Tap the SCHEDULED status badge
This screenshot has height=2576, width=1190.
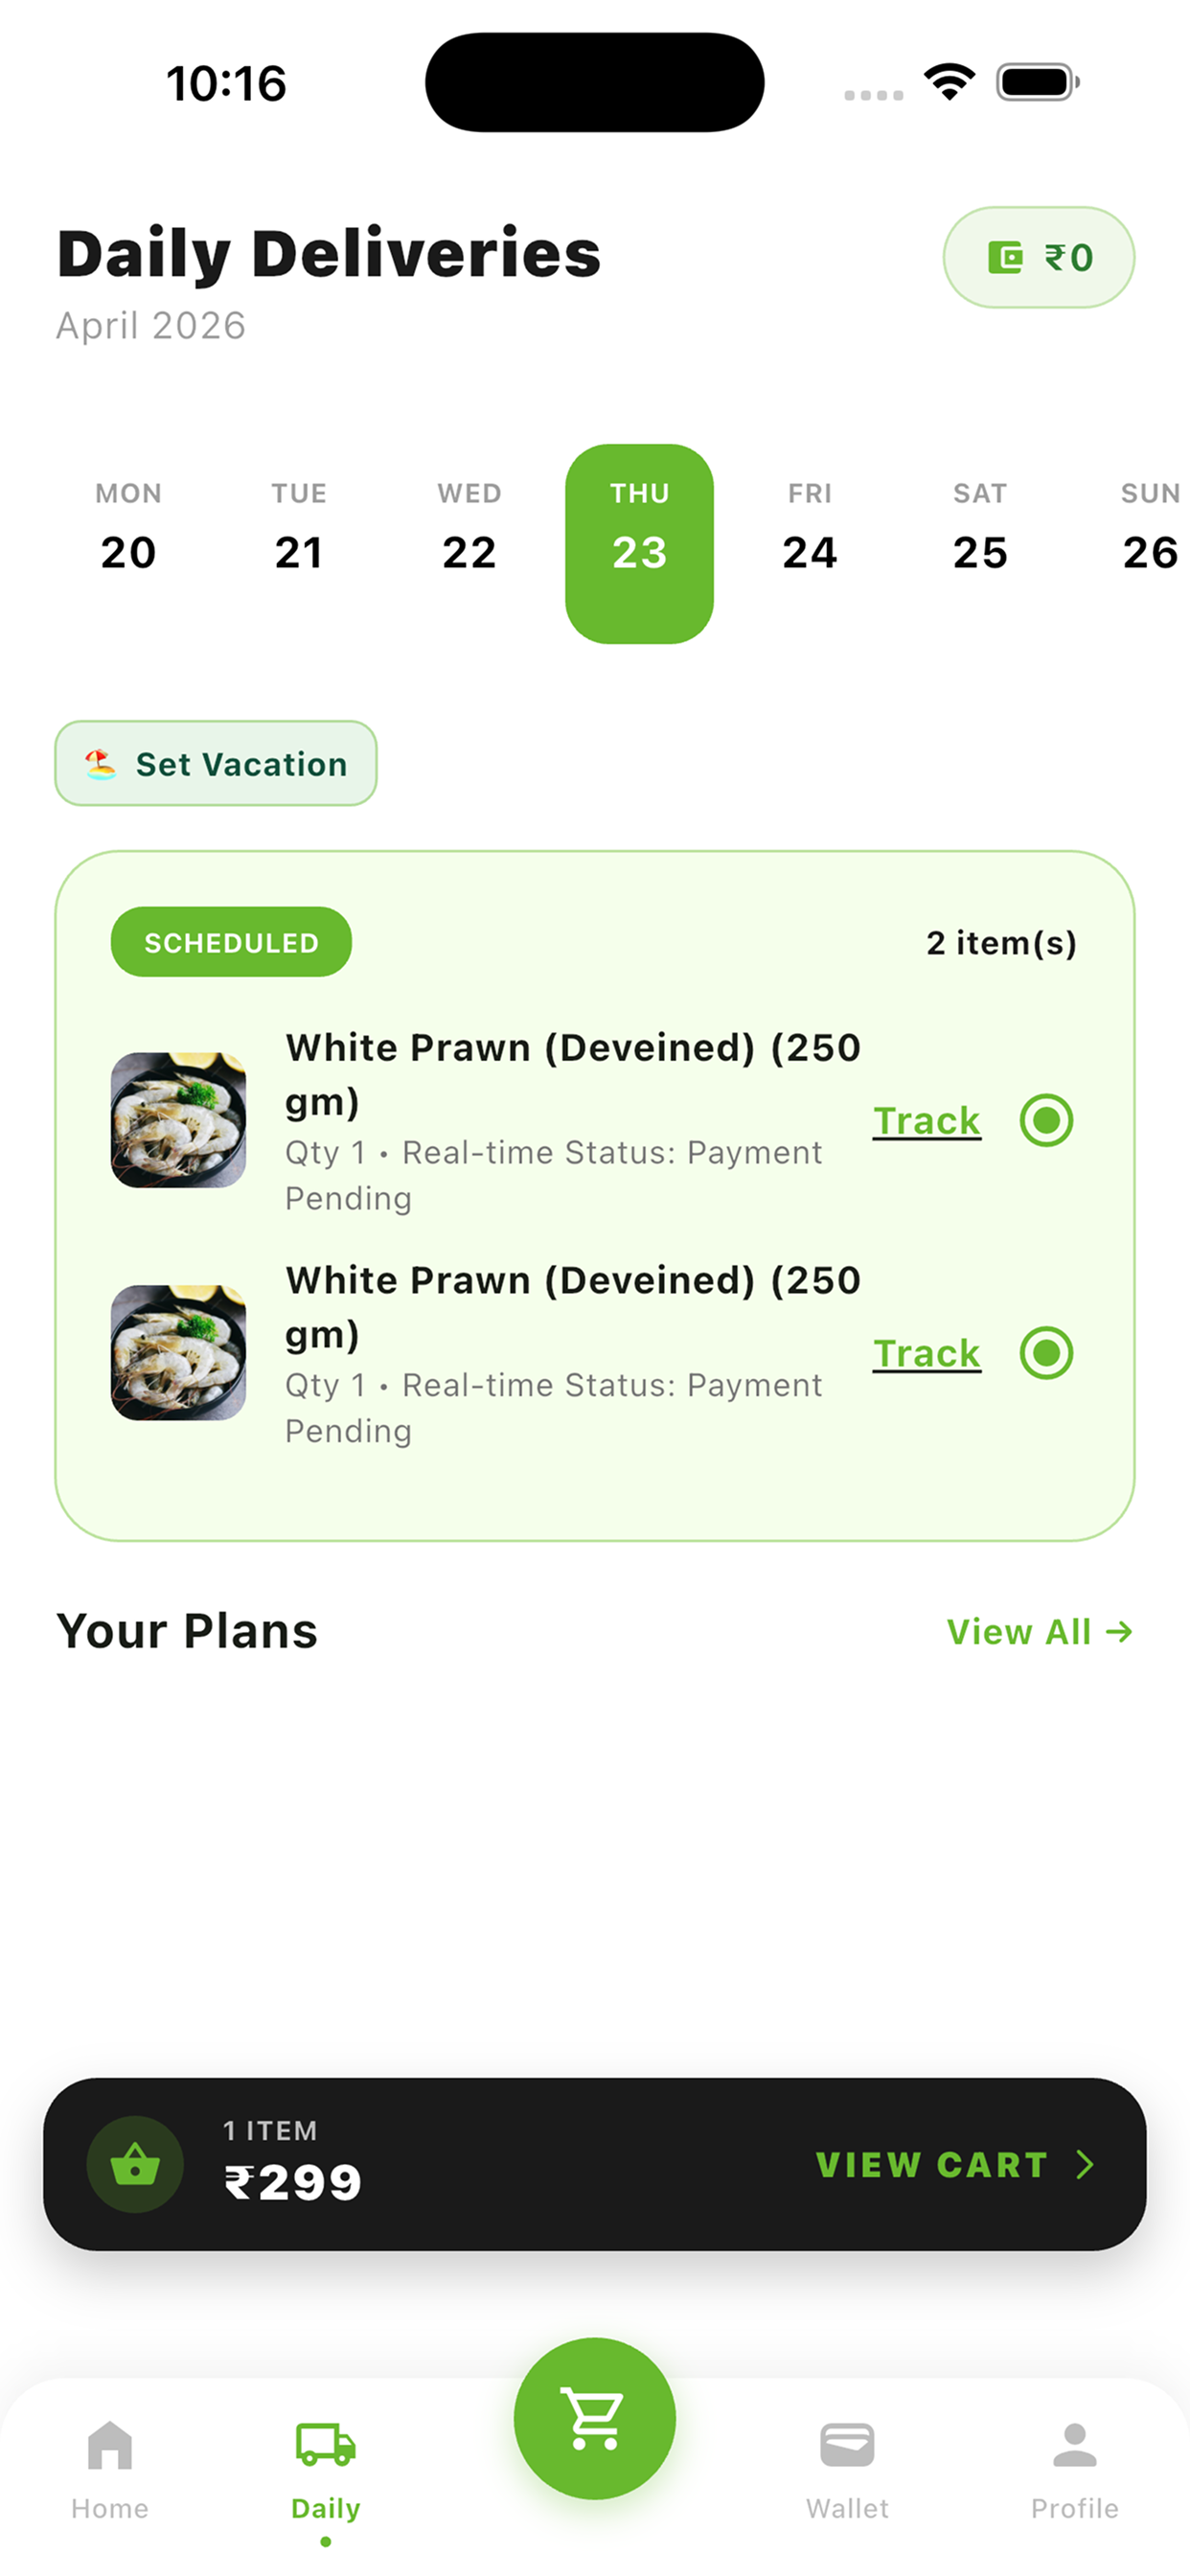[231, 942]
